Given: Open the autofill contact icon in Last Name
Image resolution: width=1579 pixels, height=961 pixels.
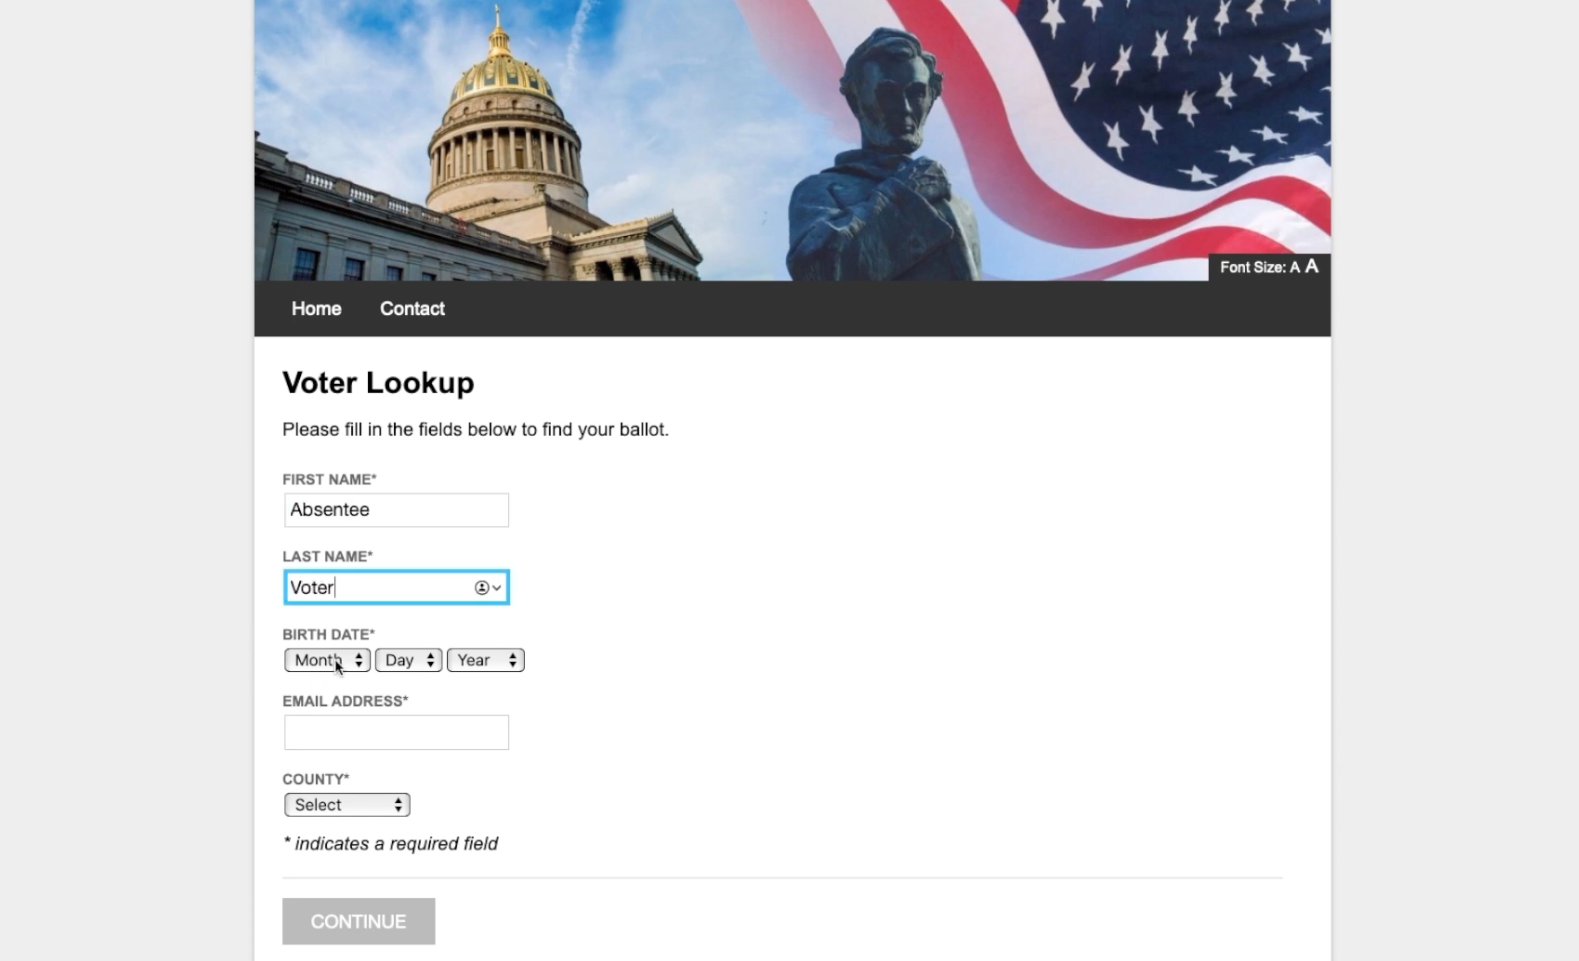Looking at the screenshot, I should 487,588.
